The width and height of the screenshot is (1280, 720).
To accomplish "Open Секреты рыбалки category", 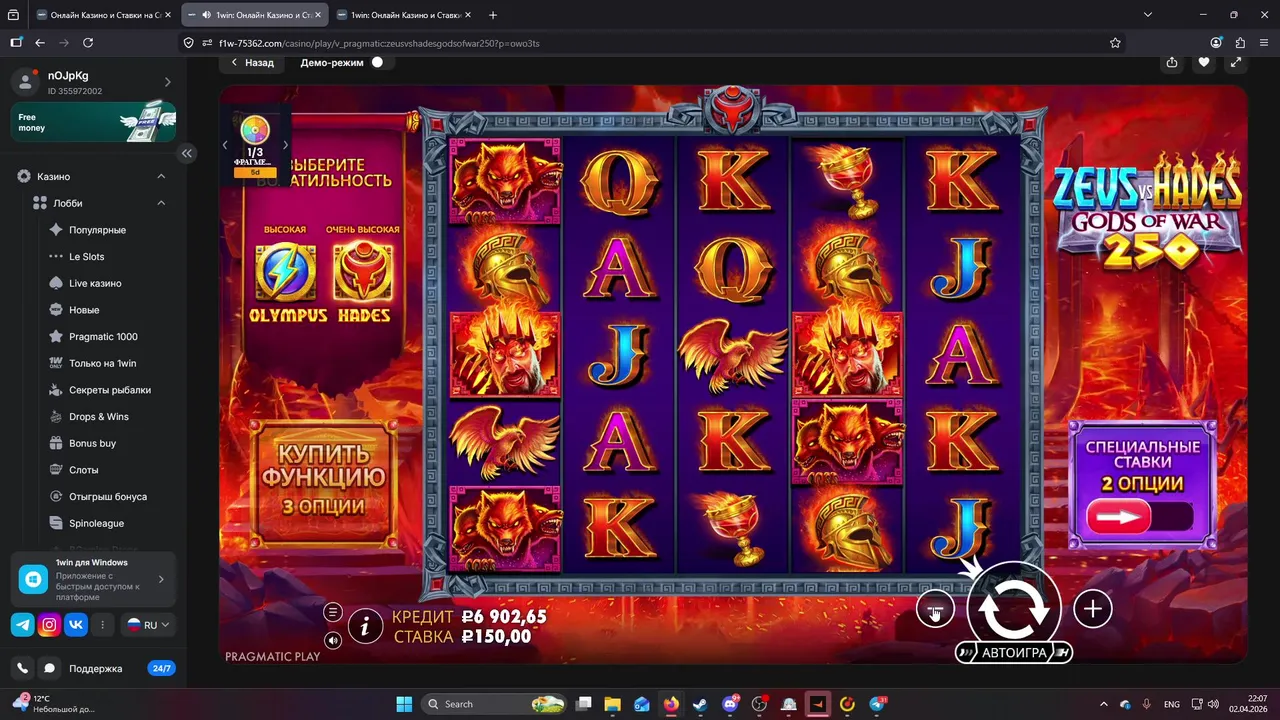I will pyautogui.click(x=110, y=390).
